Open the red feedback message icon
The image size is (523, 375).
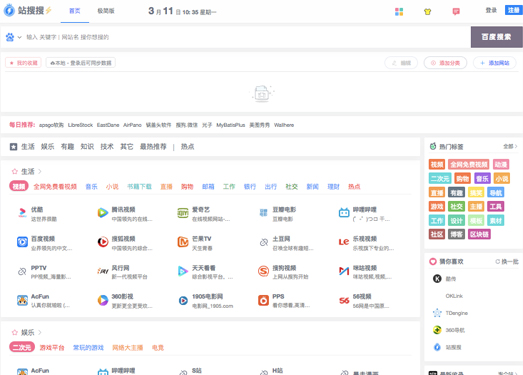[x=456, y=12]
